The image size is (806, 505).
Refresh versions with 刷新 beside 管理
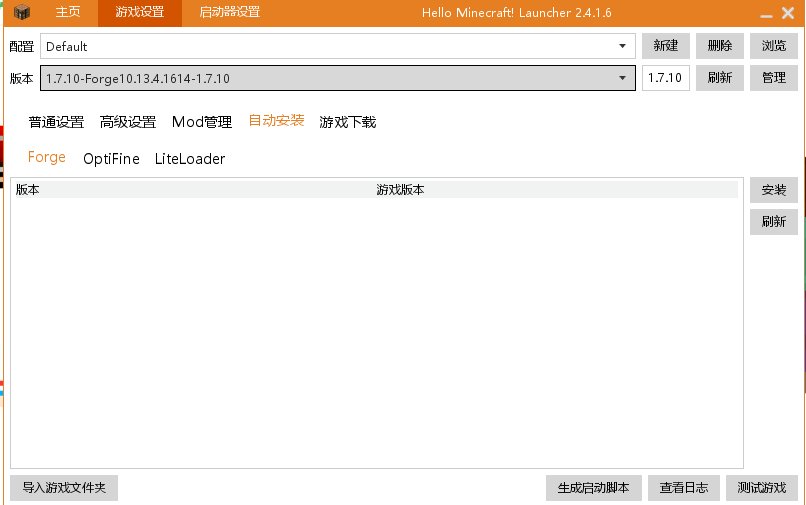click(x=720, y=78)
